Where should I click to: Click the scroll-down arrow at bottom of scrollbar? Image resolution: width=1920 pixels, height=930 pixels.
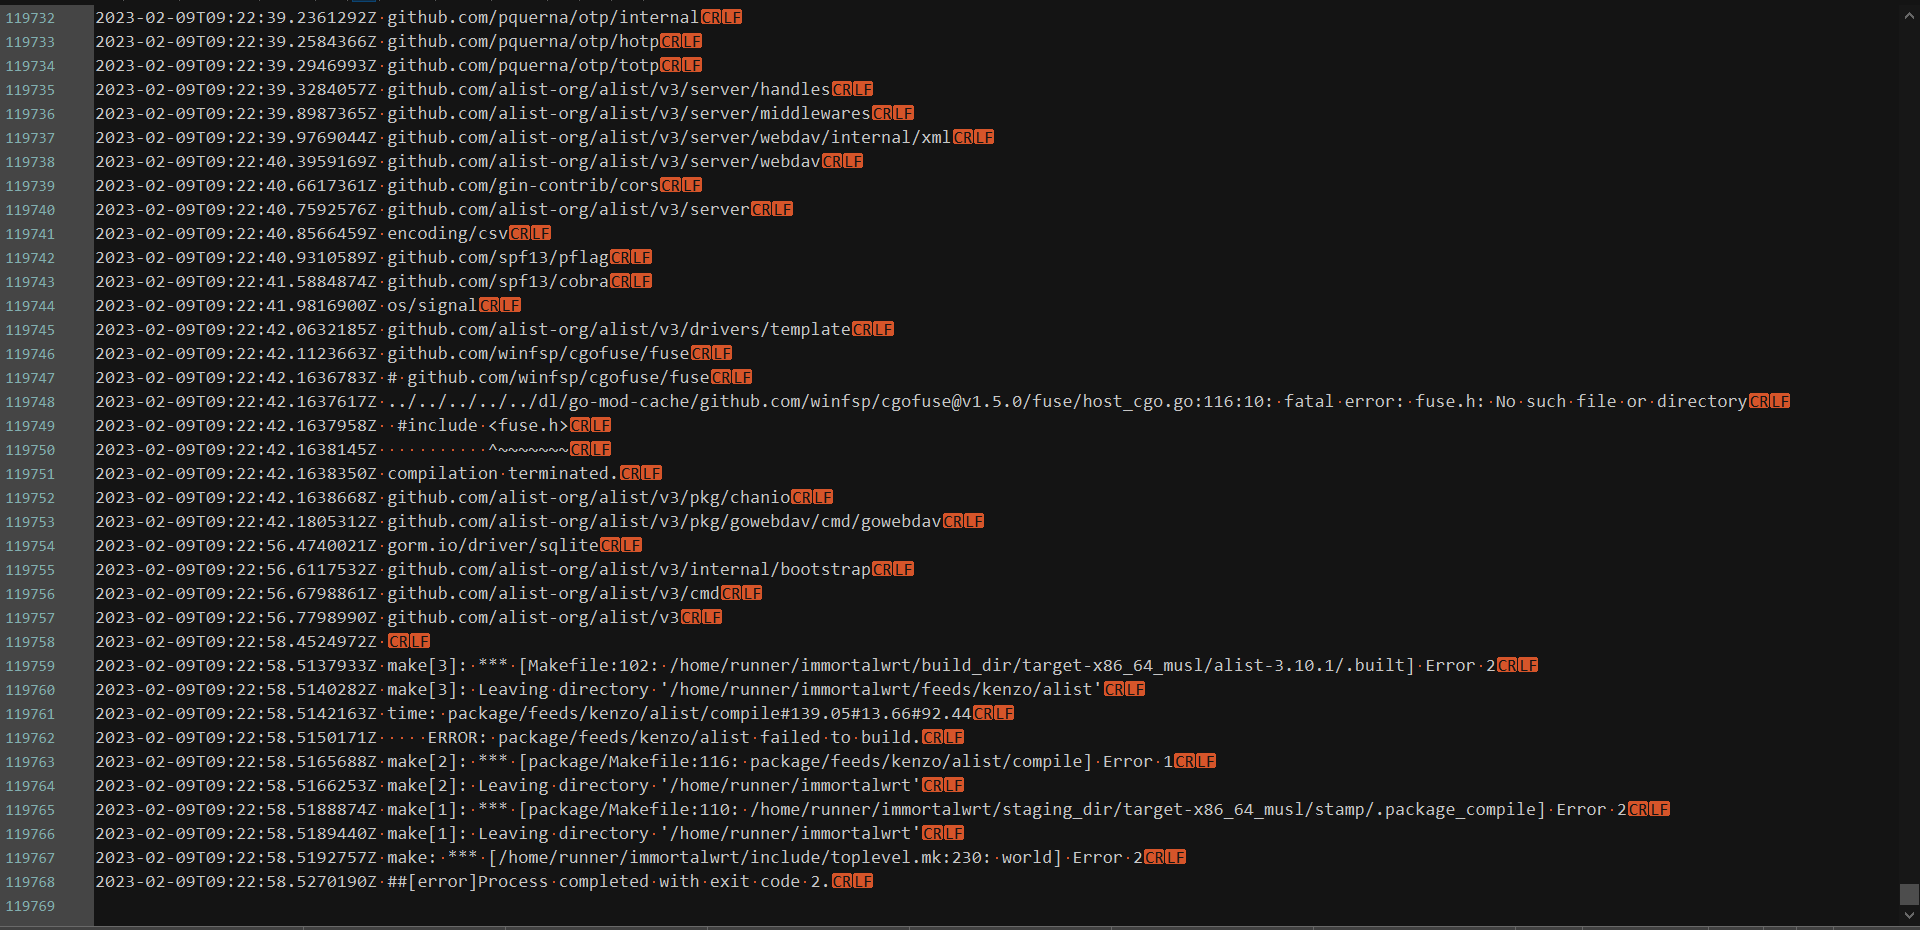tap(1908, 915)
